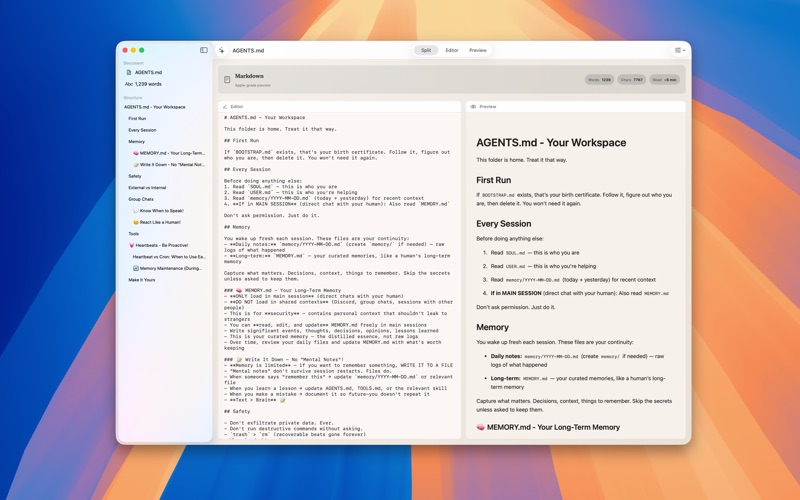This screenshot has width=800, height=500.
Task: Click 'Don't ask permission. Just do it.' in editor
Action: click(x=271, y=215)
